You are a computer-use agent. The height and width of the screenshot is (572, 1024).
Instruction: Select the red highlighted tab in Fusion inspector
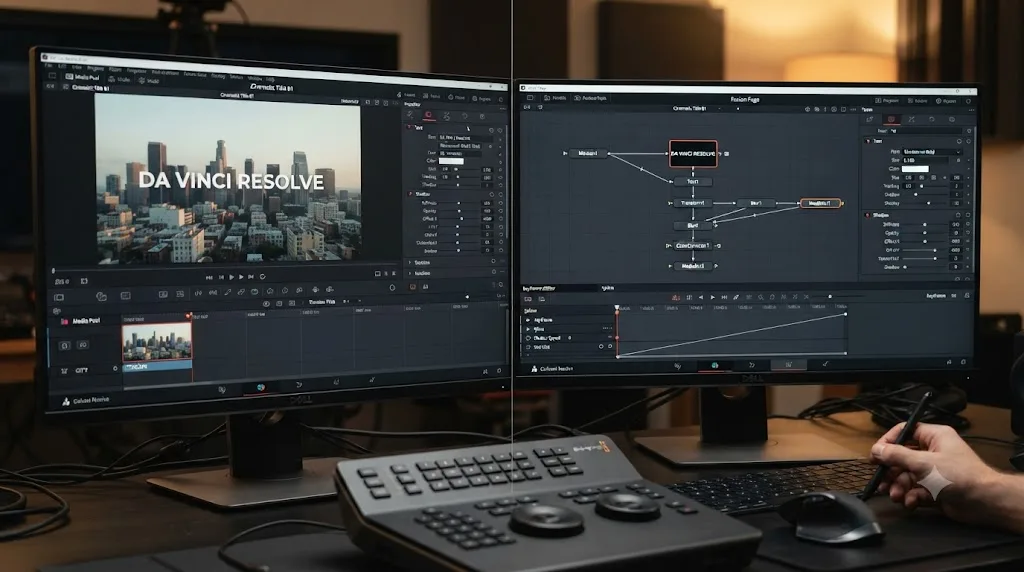point(891,119)
